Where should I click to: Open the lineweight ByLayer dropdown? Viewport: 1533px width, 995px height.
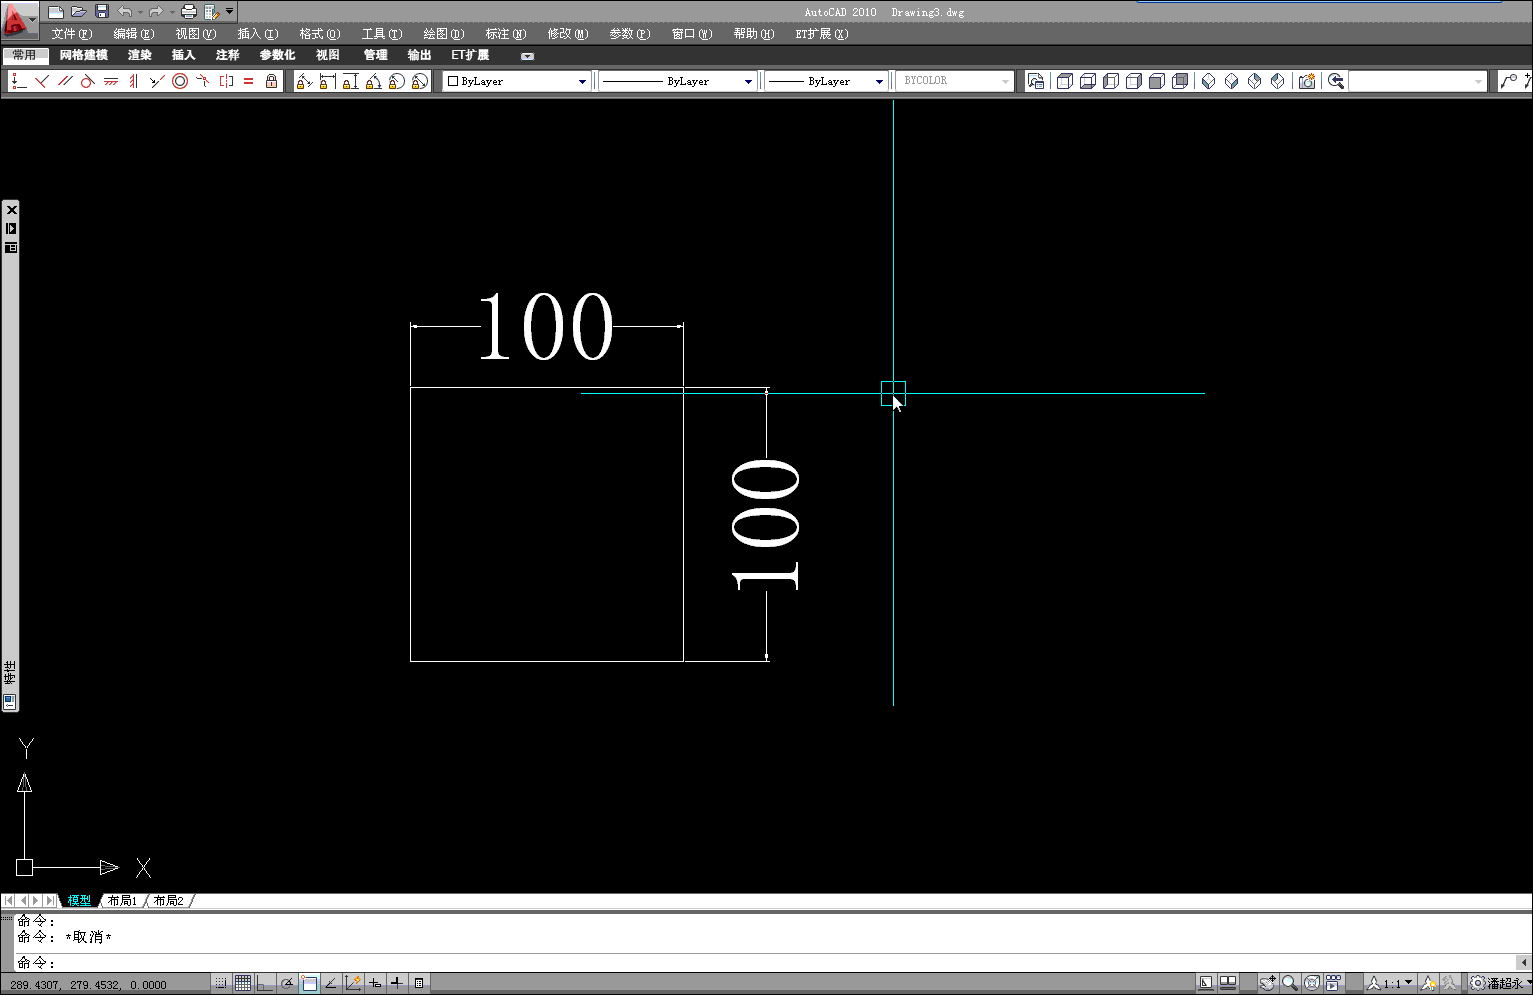826,81
